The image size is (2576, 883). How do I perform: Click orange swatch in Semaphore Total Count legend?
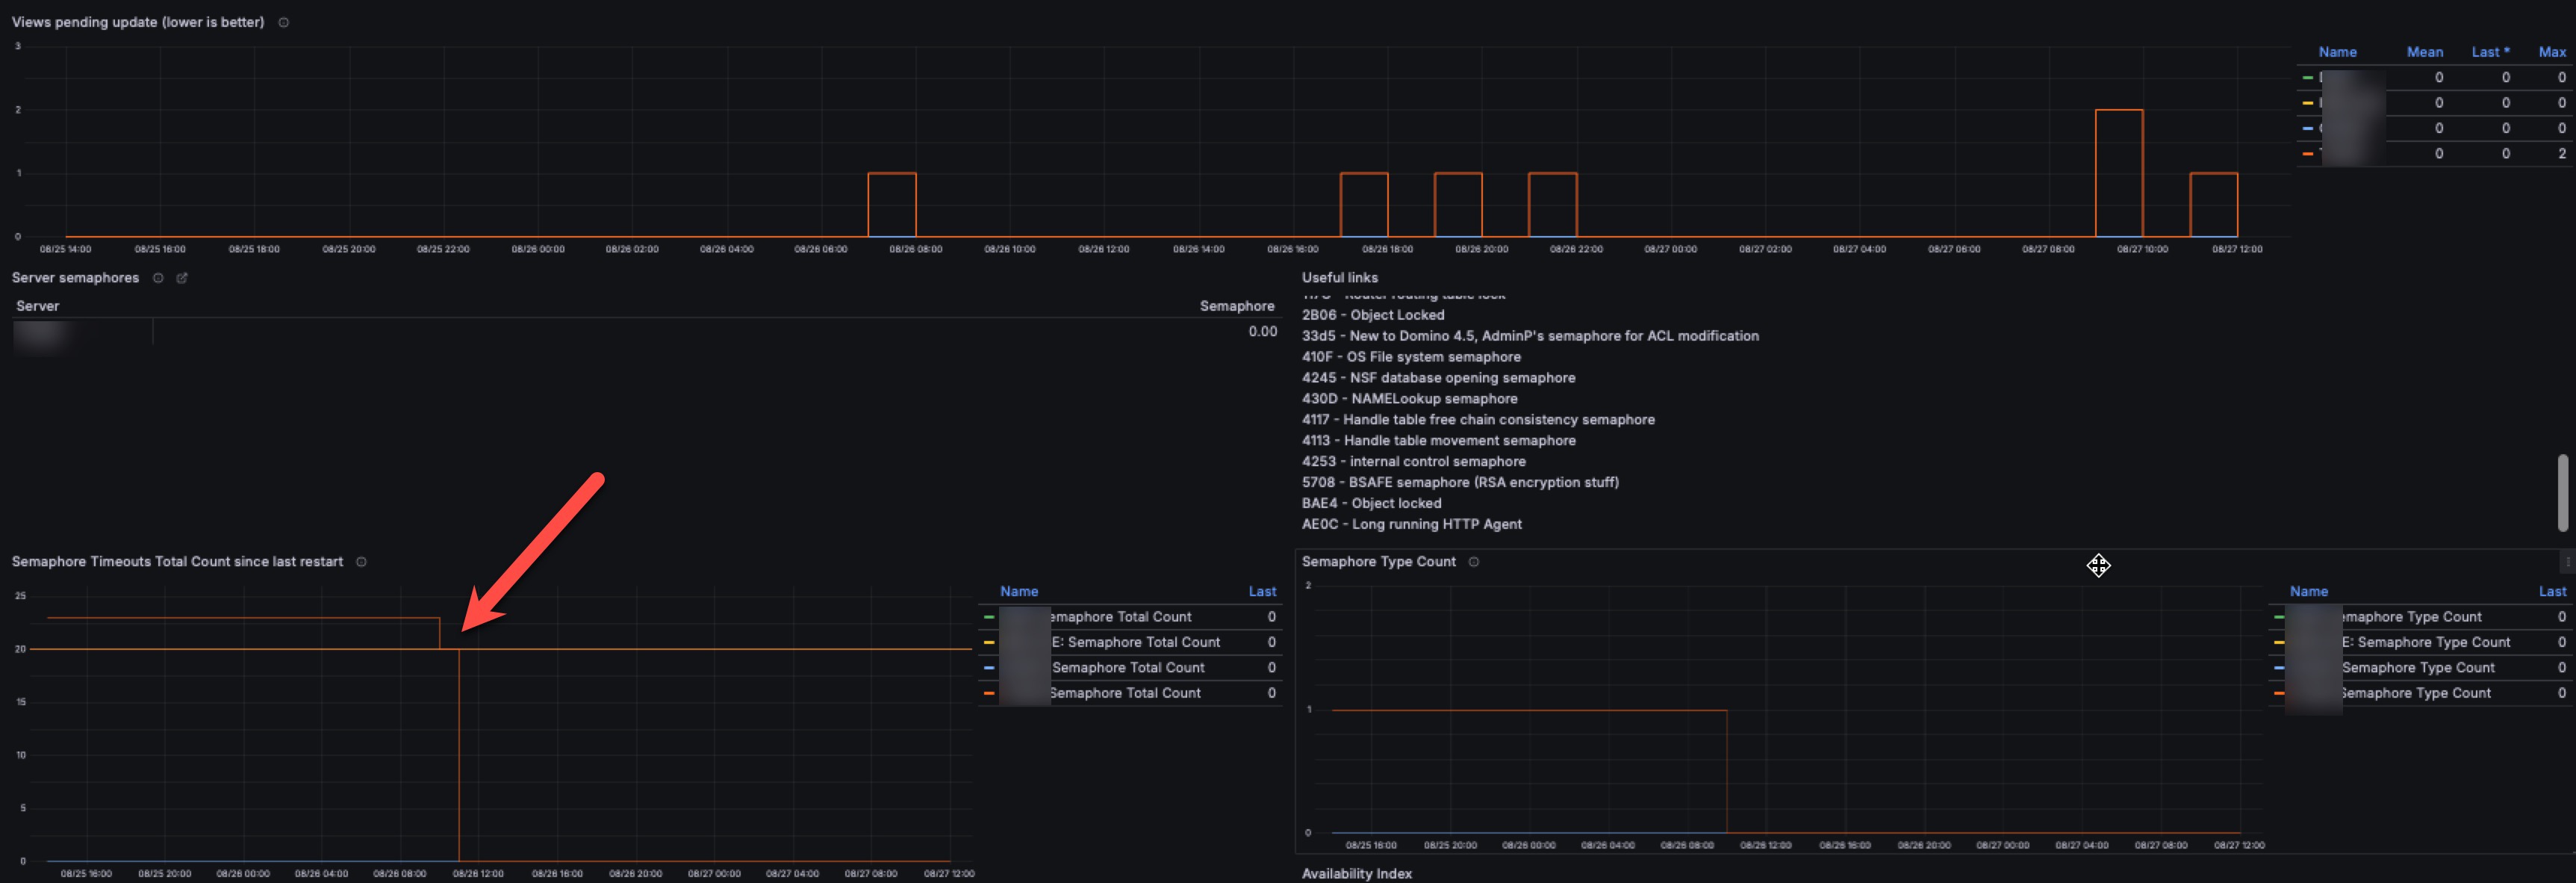pyautogui.click(x=989, y=693)
